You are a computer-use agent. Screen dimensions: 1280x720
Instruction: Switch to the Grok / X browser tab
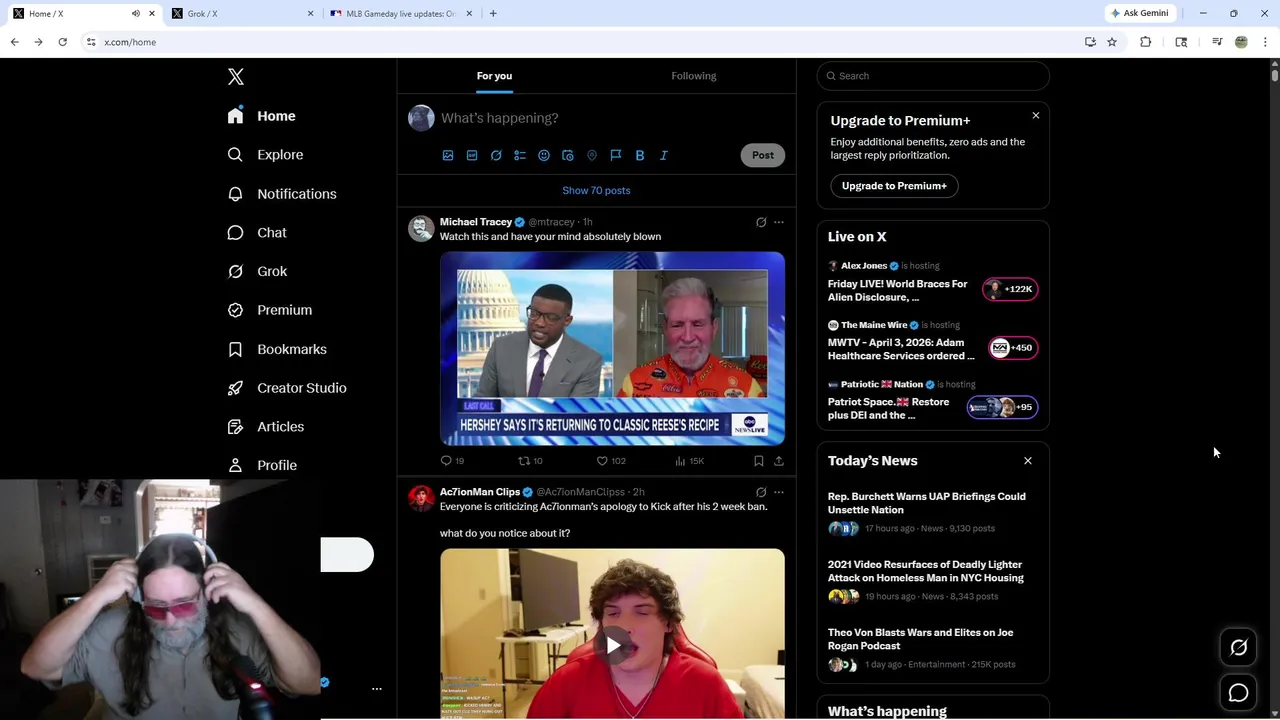[x=243, y=13]
